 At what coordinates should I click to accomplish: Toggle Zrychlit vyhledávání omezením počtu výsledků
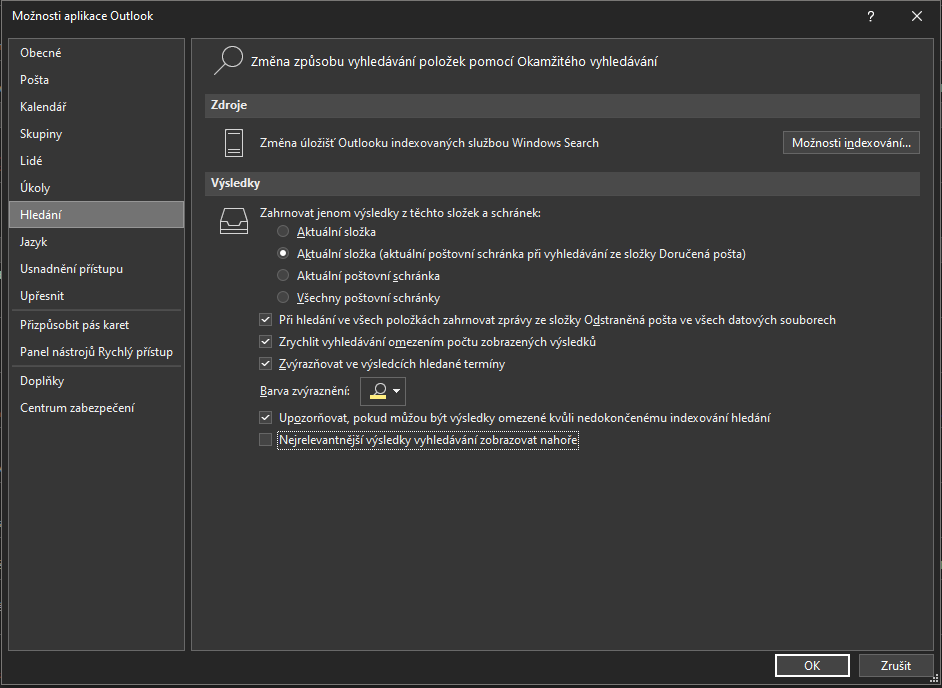[266, 342]
